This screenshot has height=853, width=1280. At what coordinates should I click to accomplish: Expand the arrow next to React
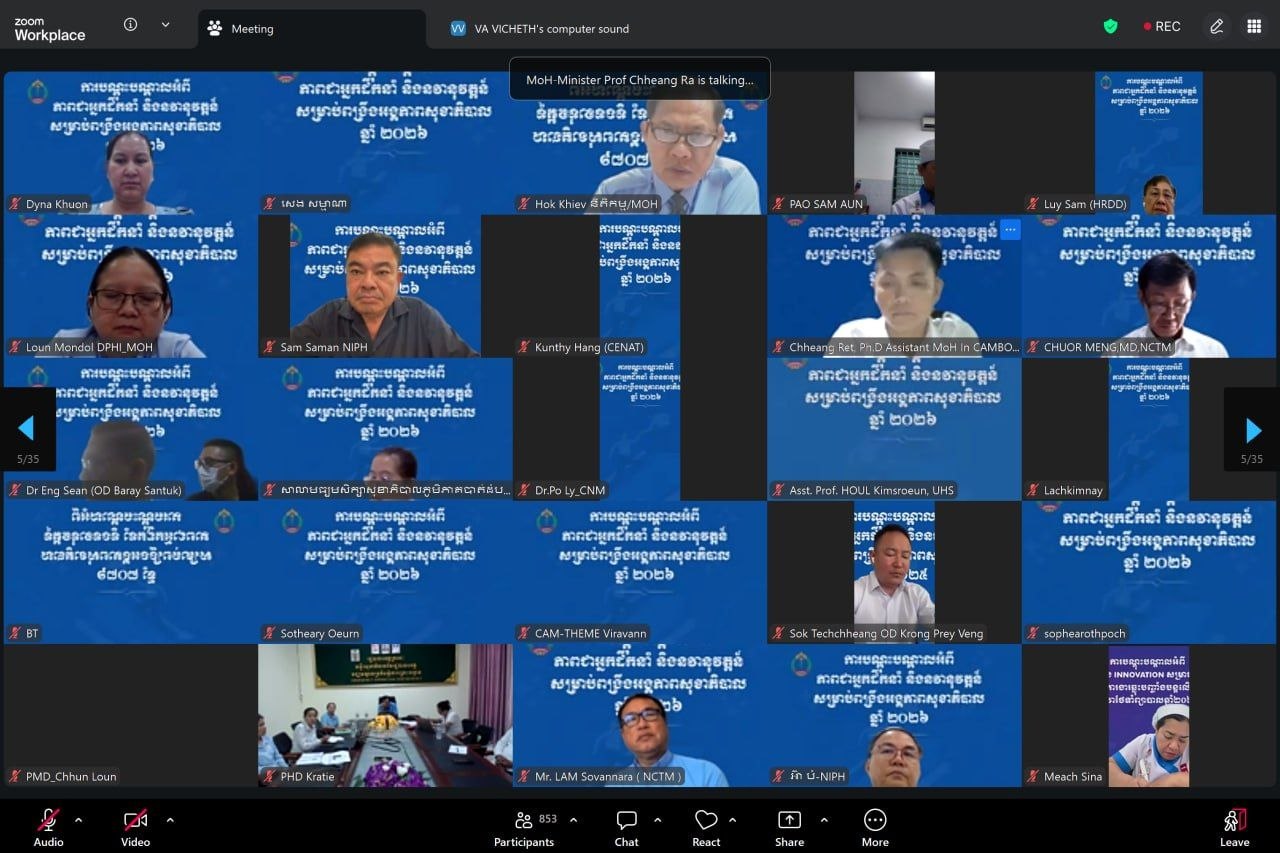point(732,820)
